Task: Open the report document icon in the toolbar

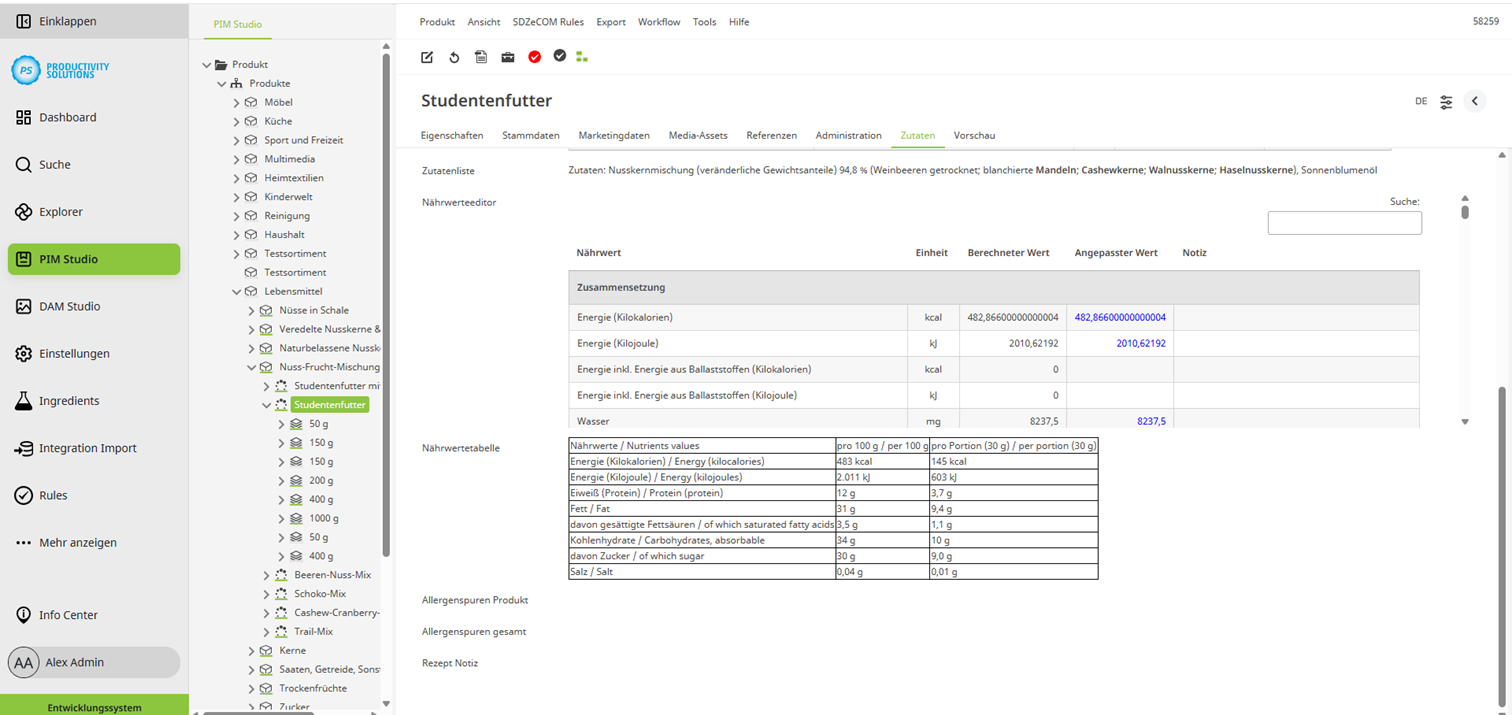Action: click(x=480, y=57)
